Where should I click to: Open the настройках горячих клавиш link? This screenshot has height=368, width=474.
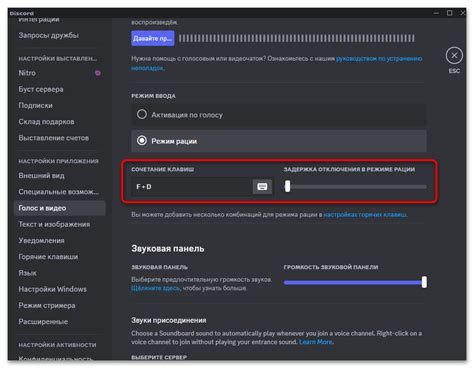point(365,215)
